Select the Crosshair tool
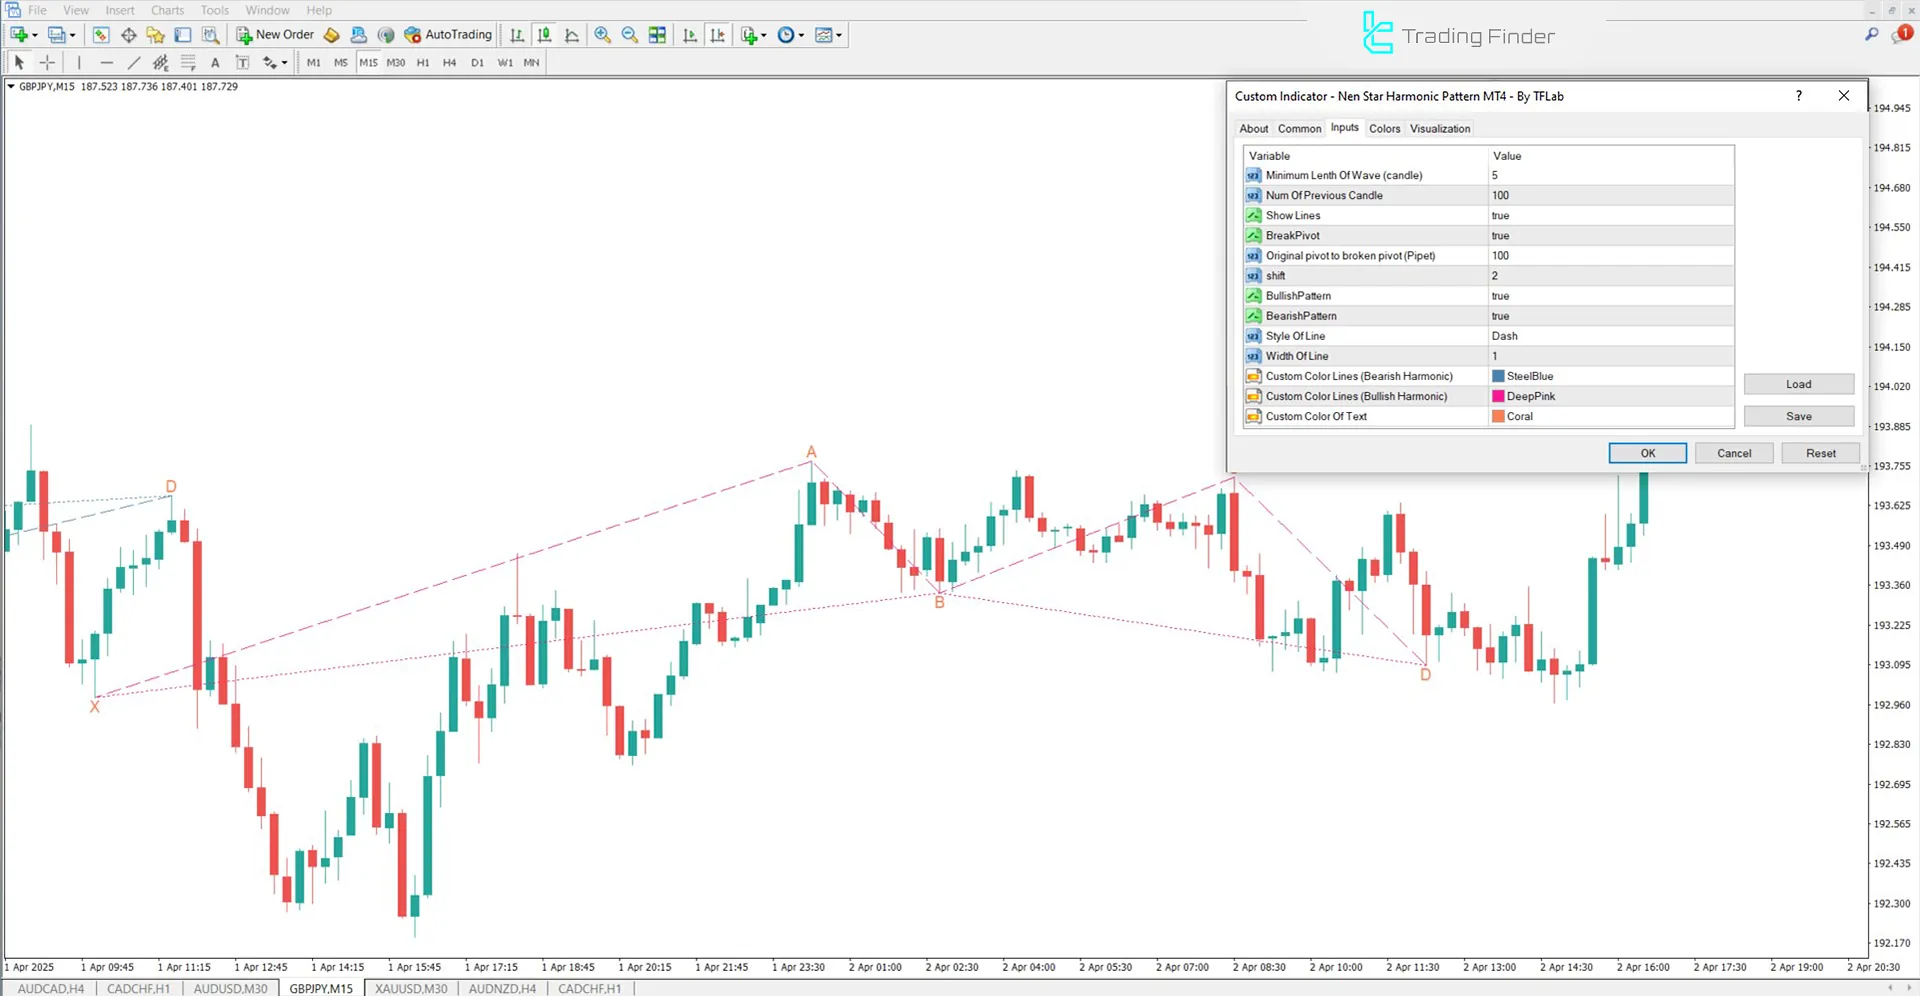Screen dimensions: 1920x996 (x=47, y=62)
